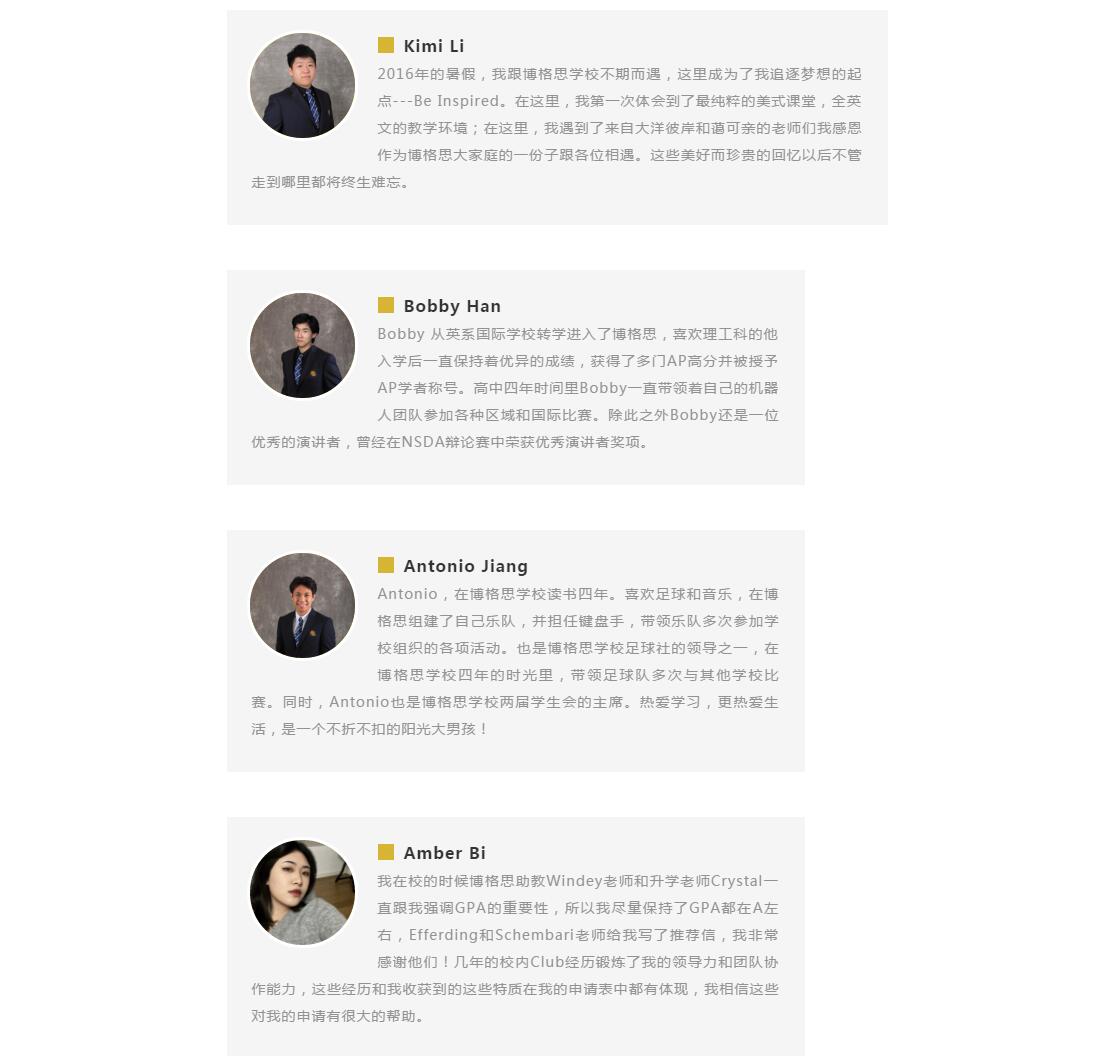Click Antonio's text line ending 阳光大男孩
Viewport: 1119px width, 1056px height.
368,729
